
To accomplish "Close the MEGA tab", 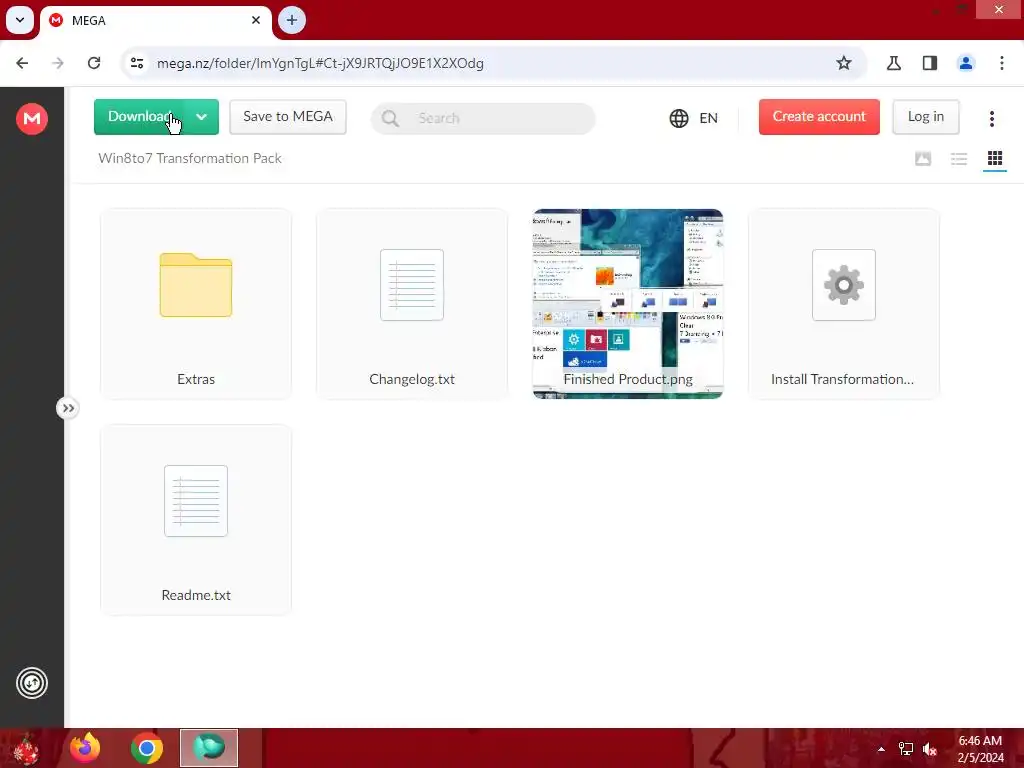I will click(255, 20).
